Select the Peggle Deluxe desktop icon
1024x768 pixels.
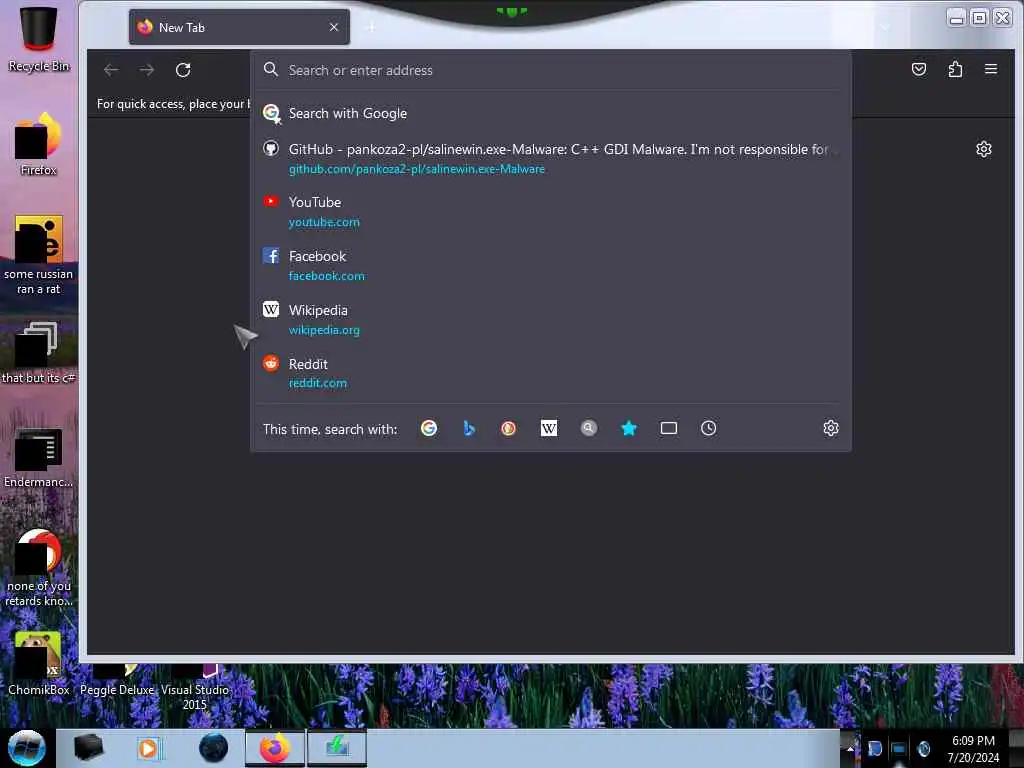click(x=117, y=680)
